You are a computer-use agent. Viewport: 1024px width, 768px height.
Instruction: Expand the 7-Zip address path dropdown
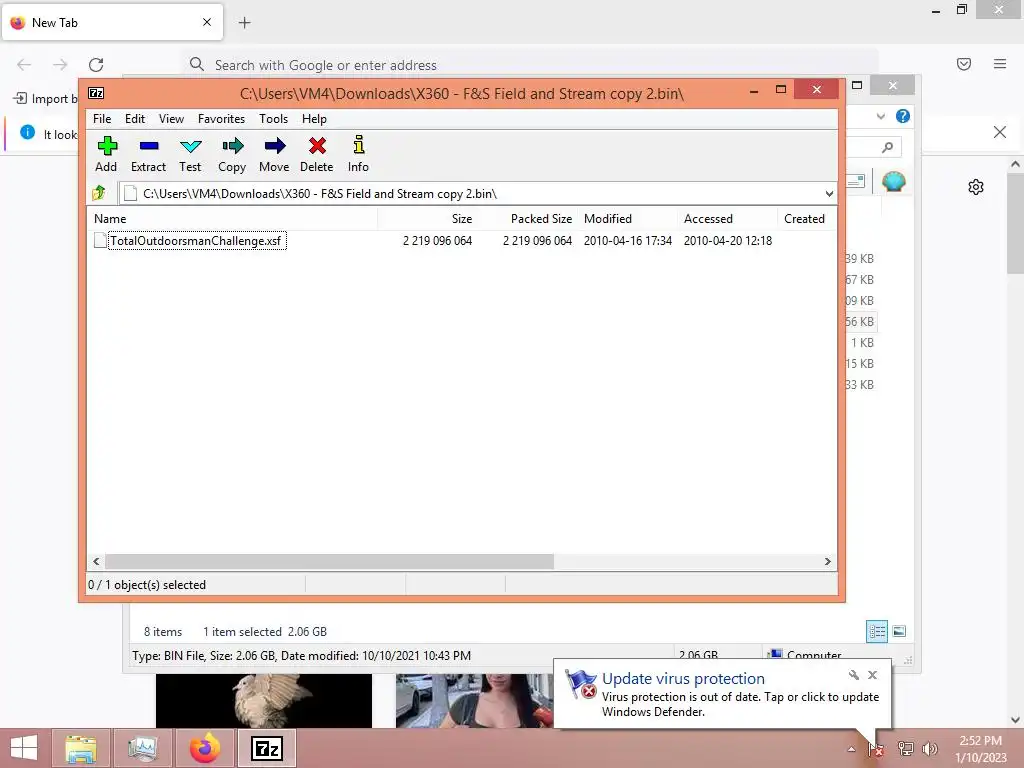(x=829, y=194)
